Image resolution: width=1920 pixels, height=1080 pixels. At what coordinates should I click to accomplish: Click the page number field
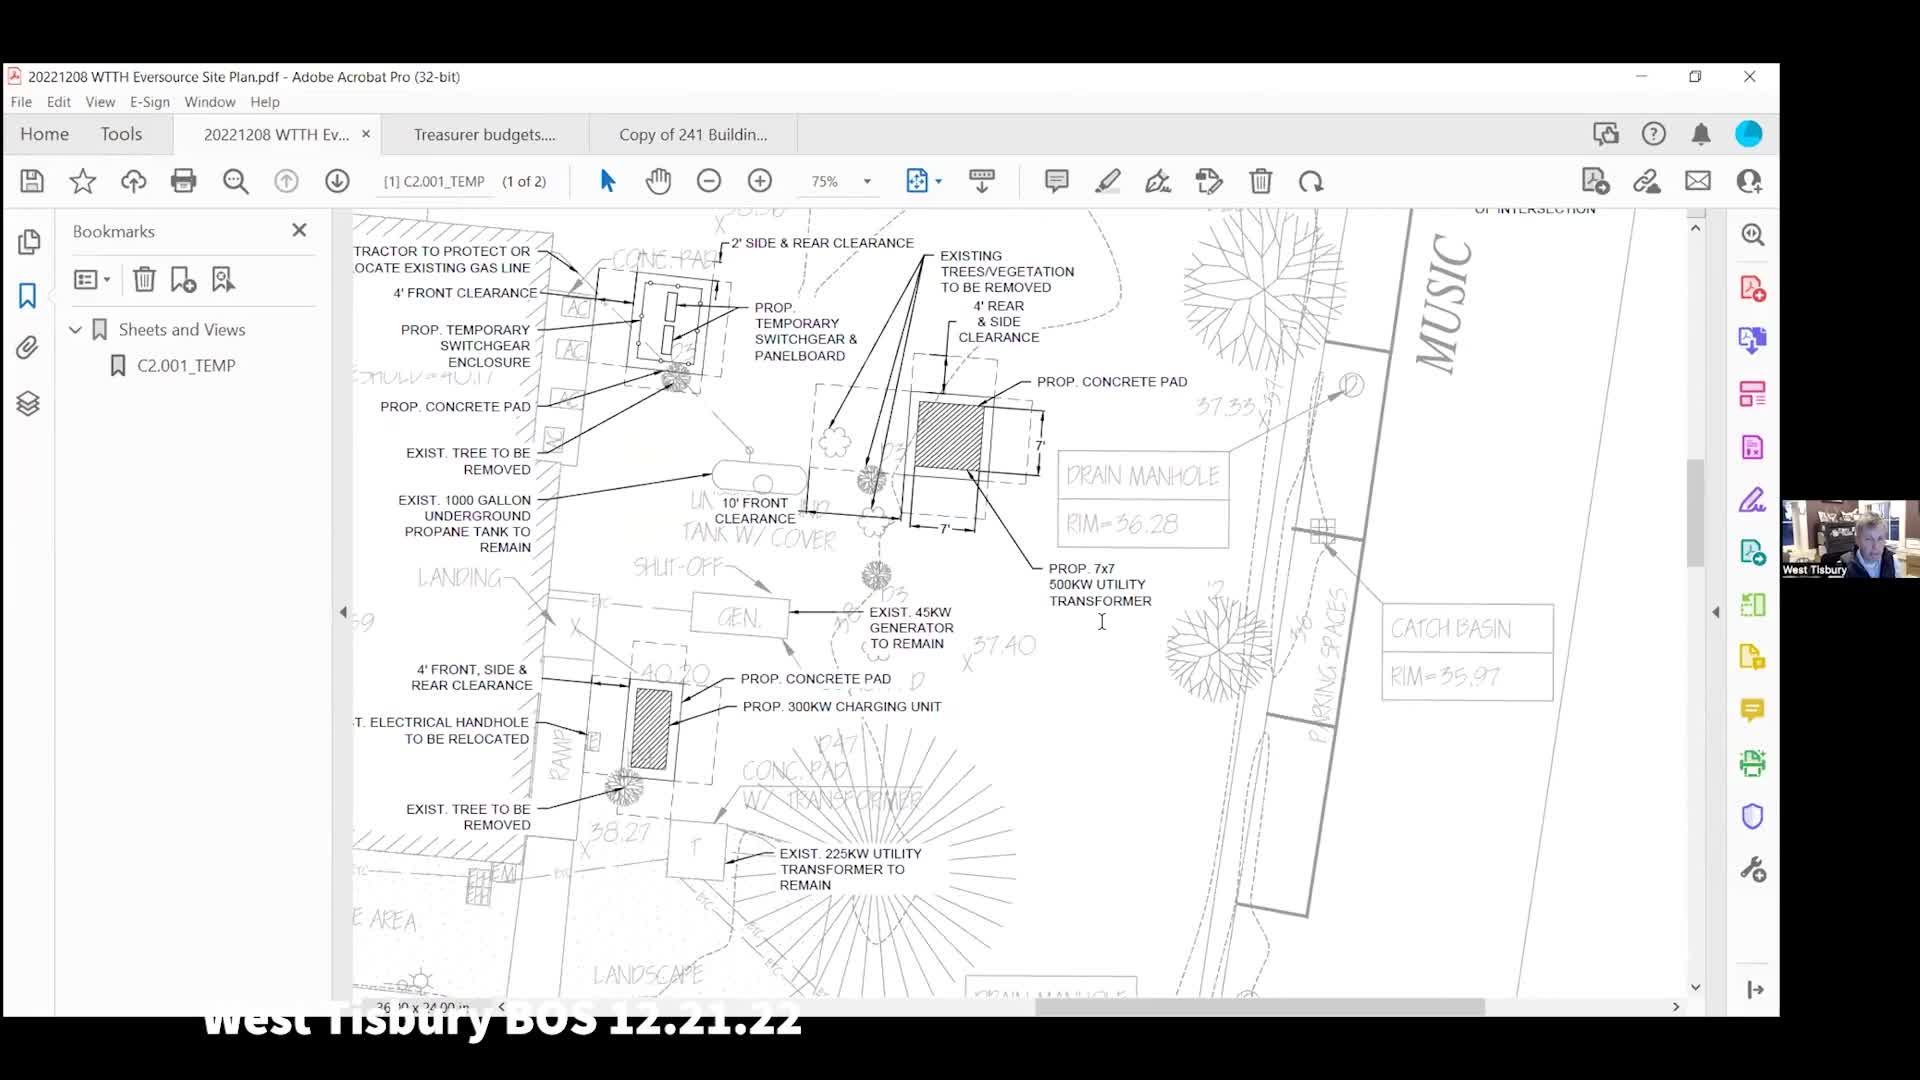point(434,181)
